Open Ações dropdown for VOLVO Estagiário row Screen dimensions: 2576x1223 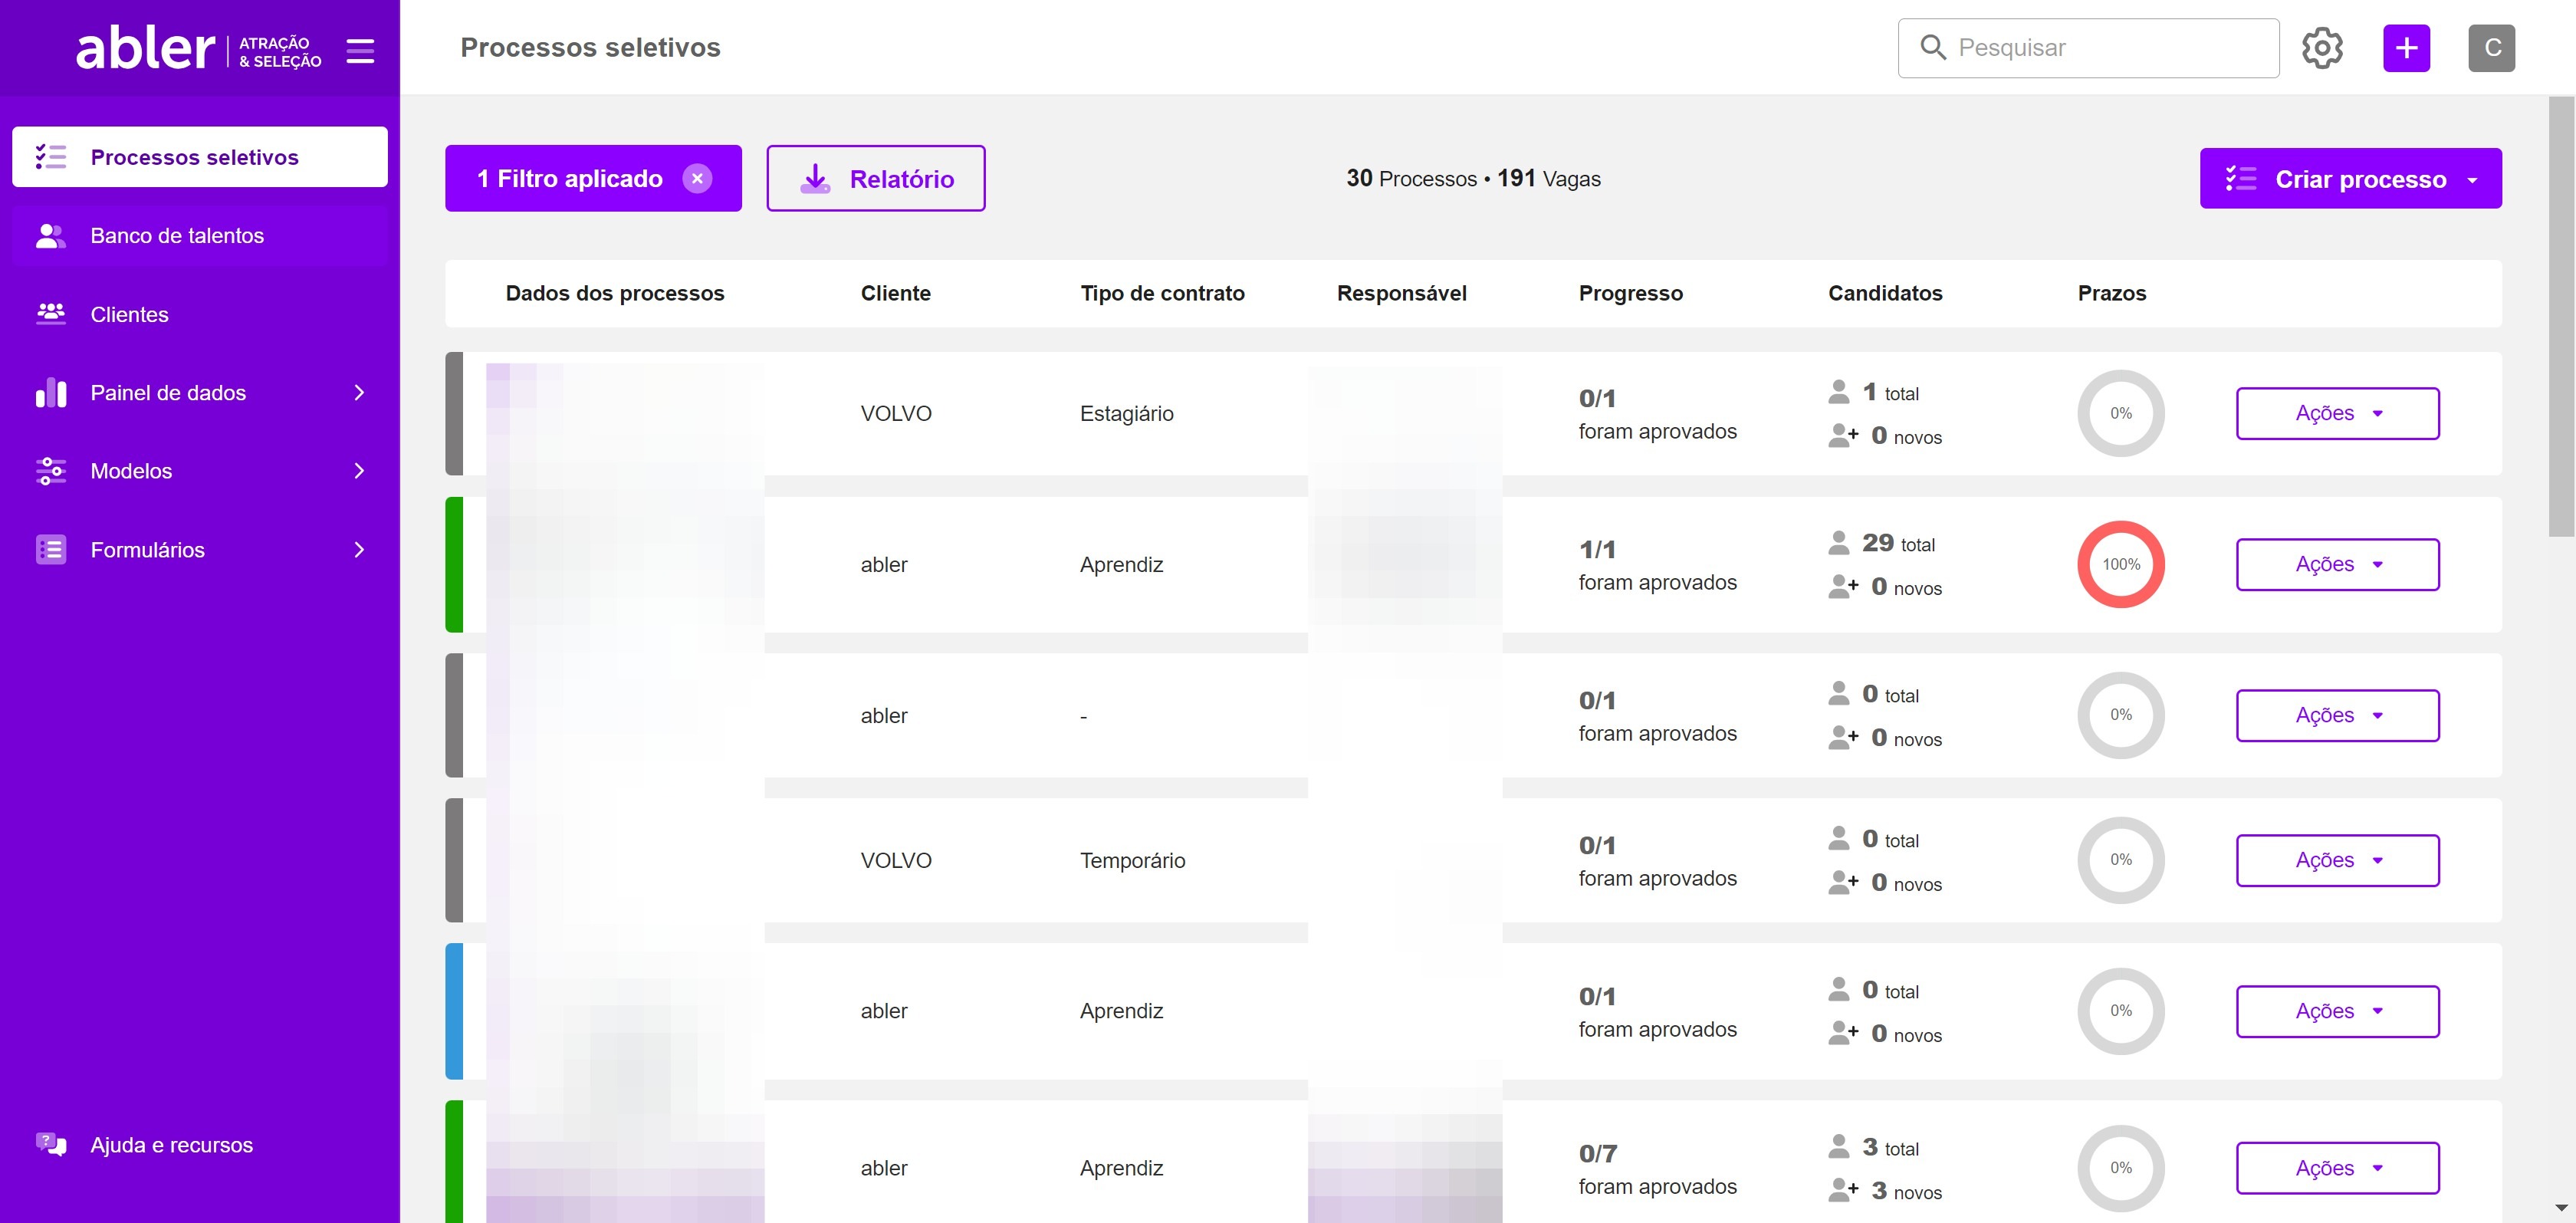2337,413
